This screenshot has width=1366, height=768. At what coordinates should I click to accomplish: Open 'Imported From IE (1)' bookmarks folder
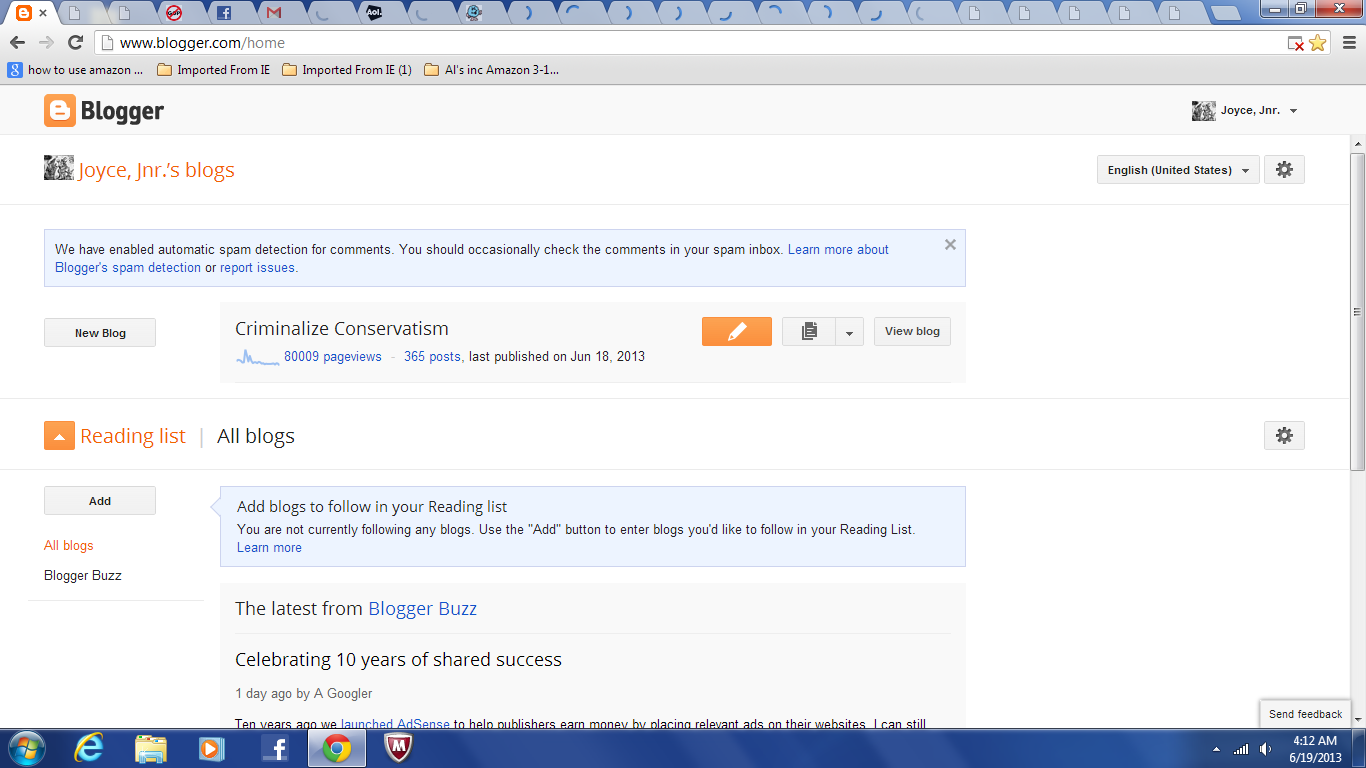(x=347, y=70)
